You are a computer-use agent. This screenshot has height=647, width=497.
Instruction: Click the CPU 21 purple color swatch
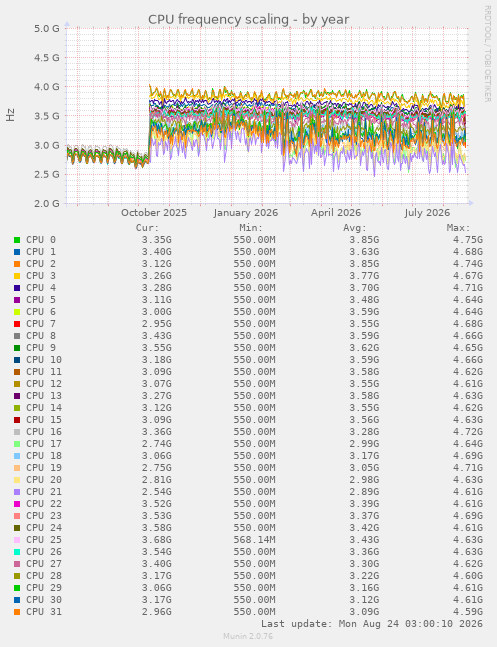coord(17,491)
